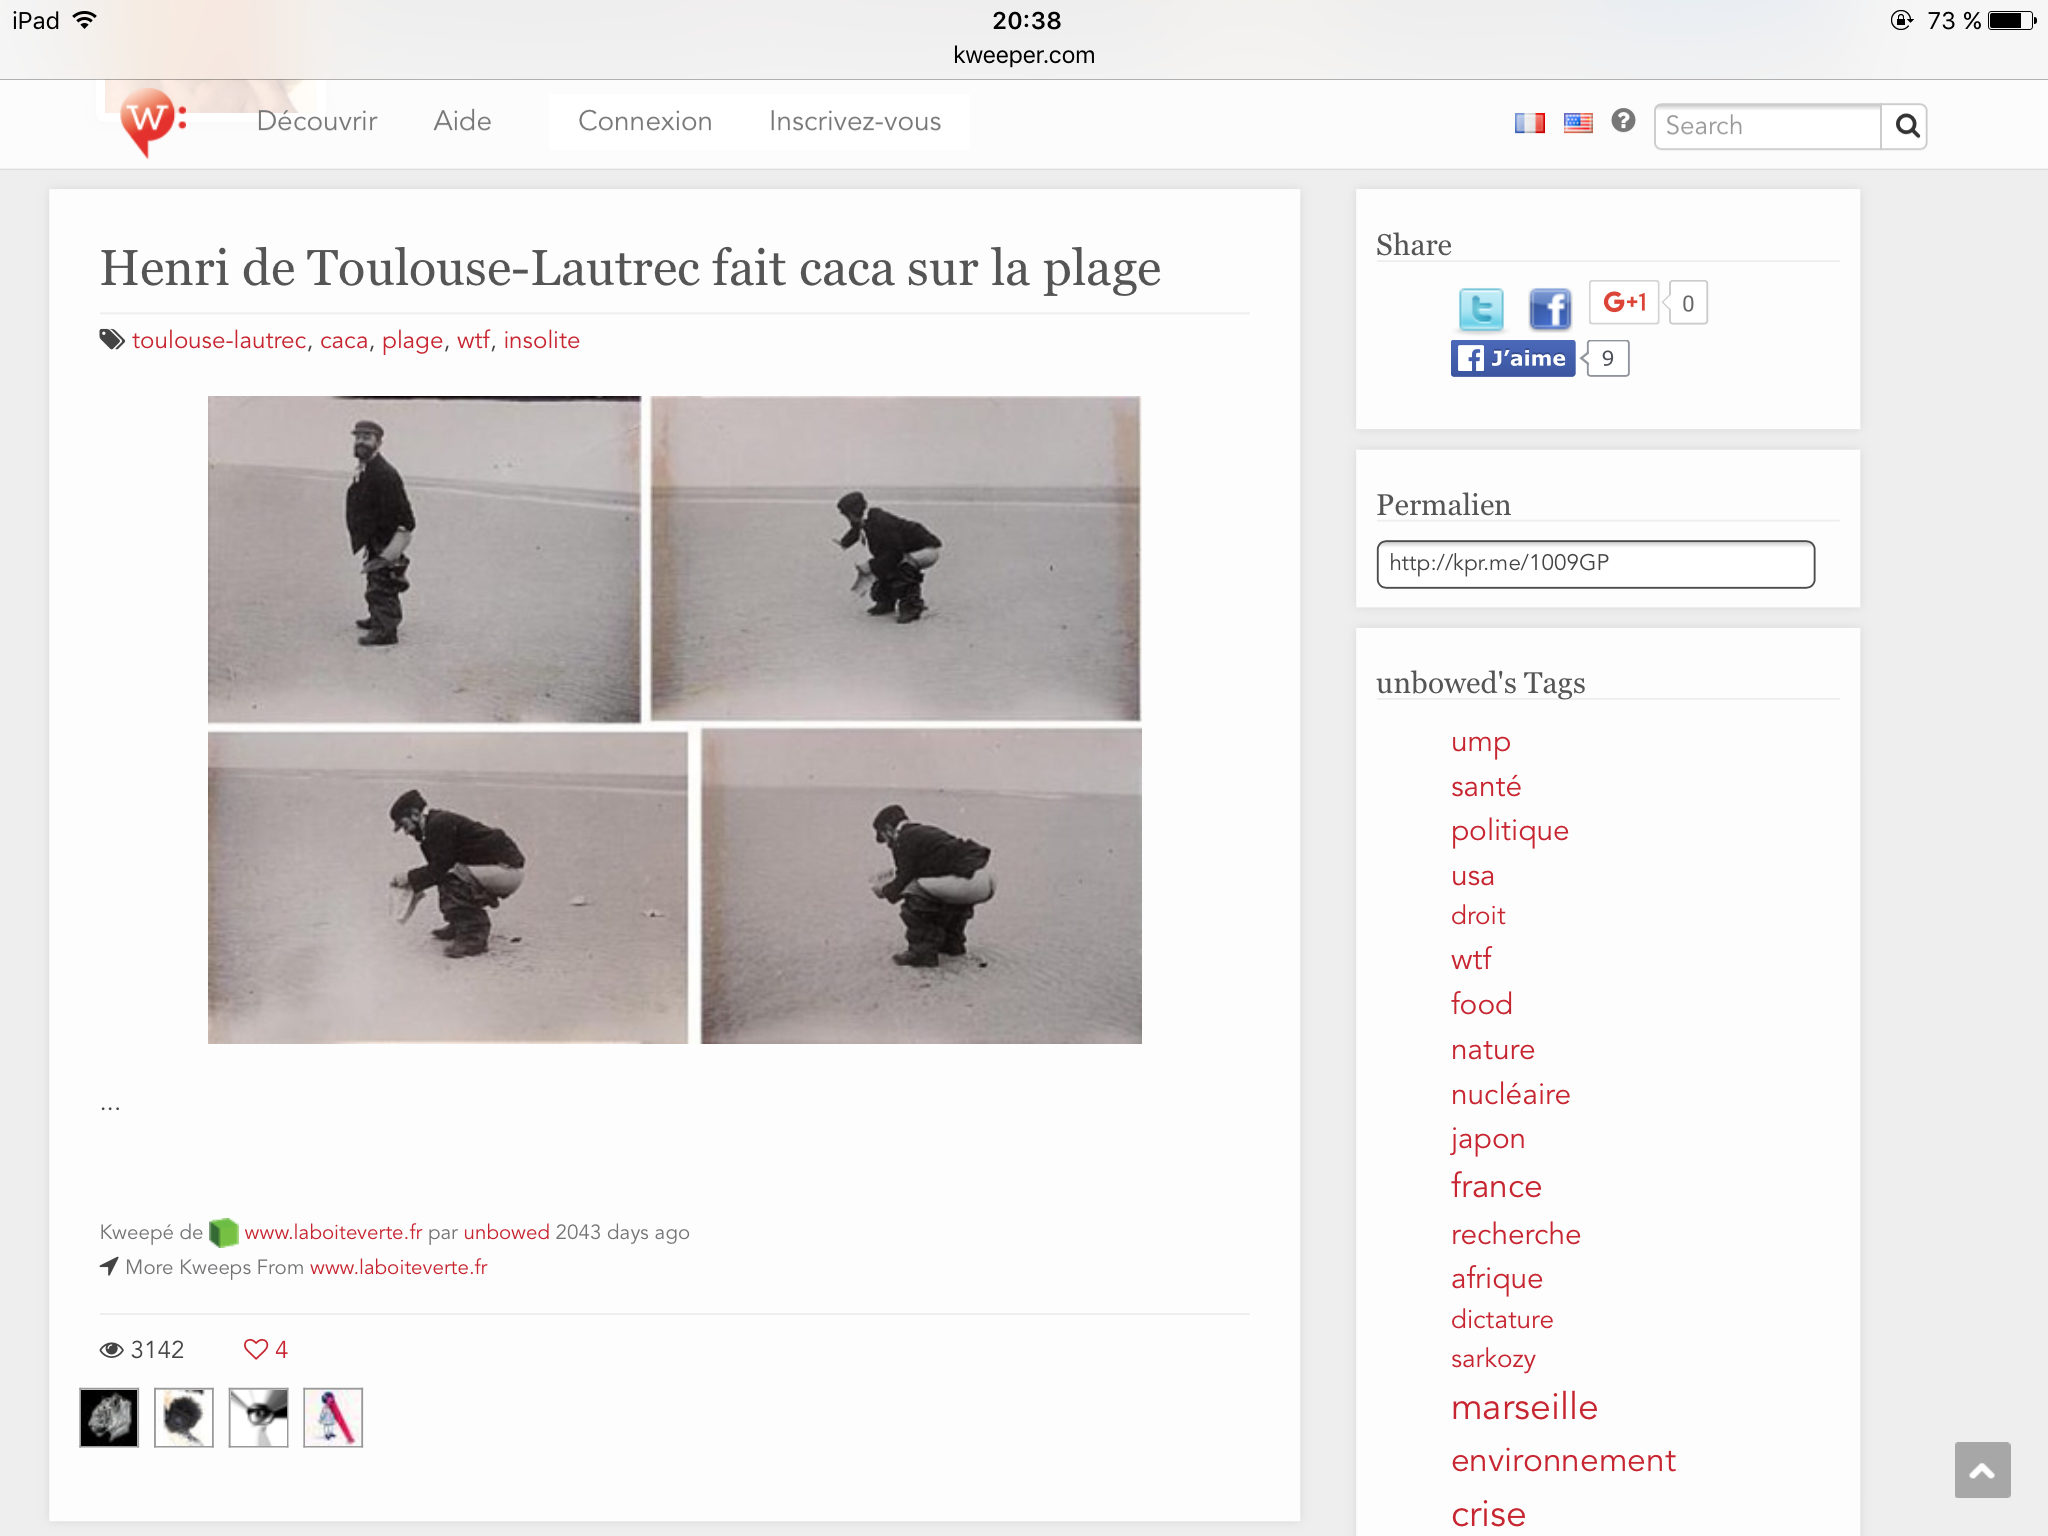This screenshot has height=1536, width=2048.
Task: Open the sarkozy tag
Action: (x=1493, y=1359)
